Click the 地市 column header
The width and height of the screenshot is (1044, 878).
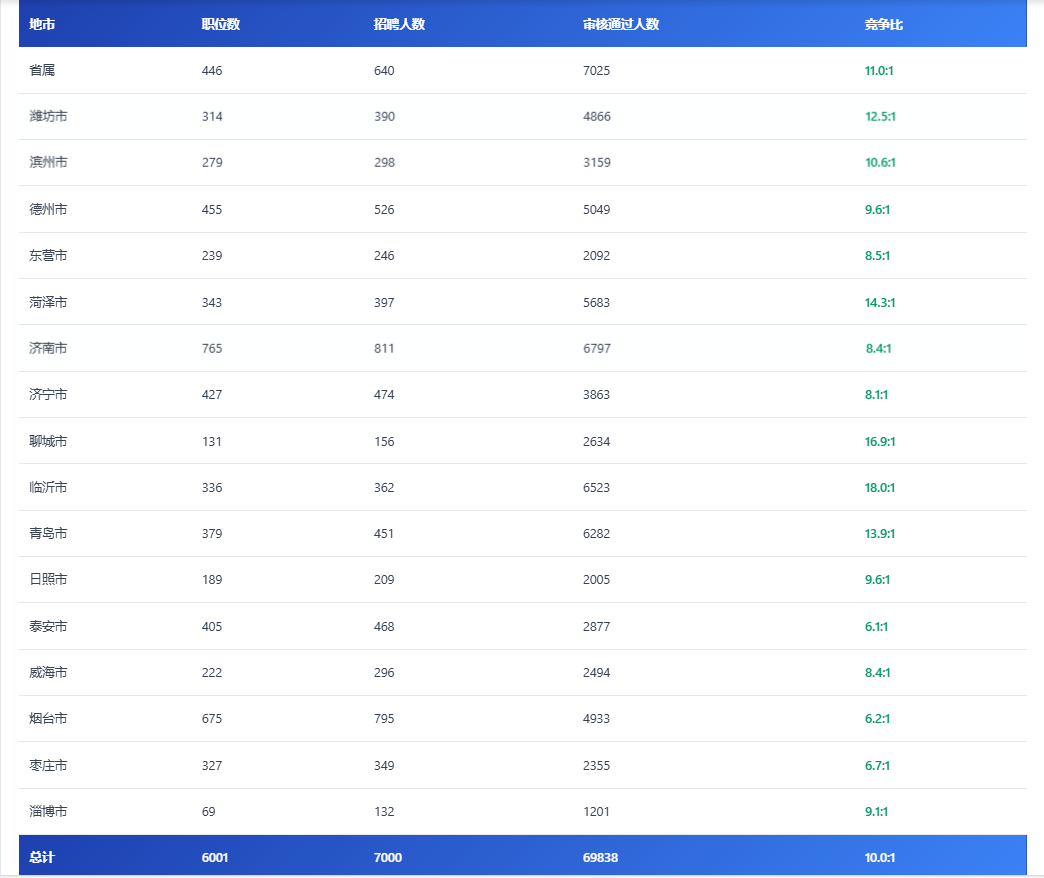(42, 24)
